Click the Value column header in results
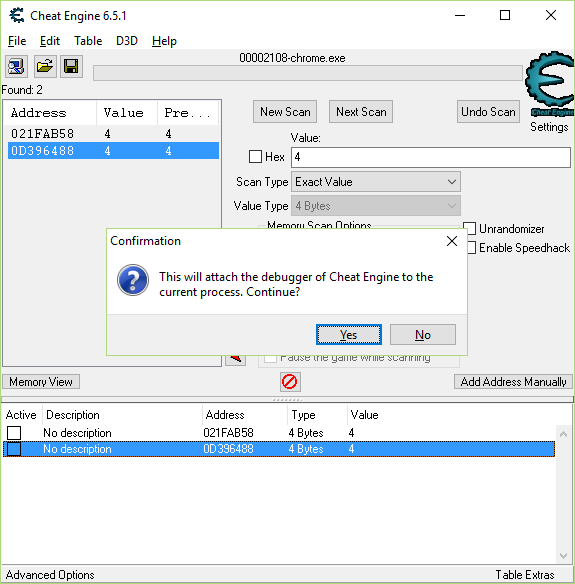This screenshot has height=584, width=575. point(127,112)
